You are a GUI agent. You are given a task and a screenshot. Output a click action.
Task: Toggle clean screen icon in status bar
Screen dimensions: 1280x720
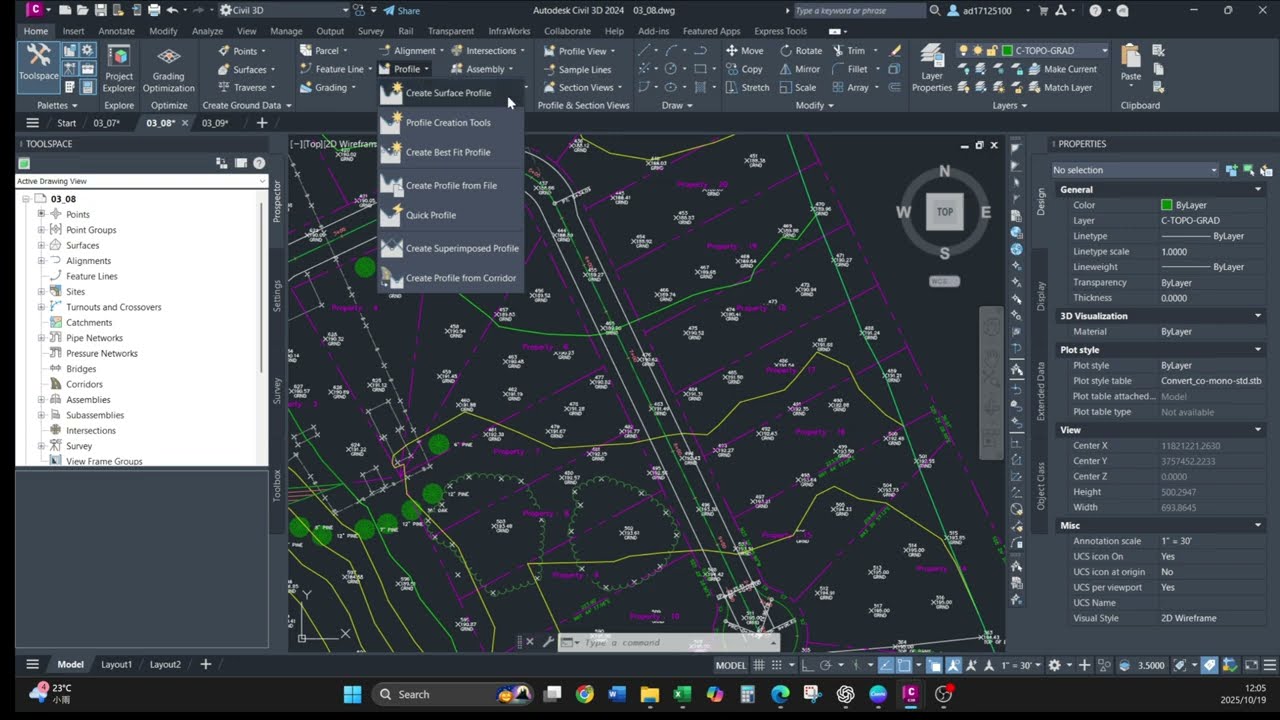coord(1251,665)
